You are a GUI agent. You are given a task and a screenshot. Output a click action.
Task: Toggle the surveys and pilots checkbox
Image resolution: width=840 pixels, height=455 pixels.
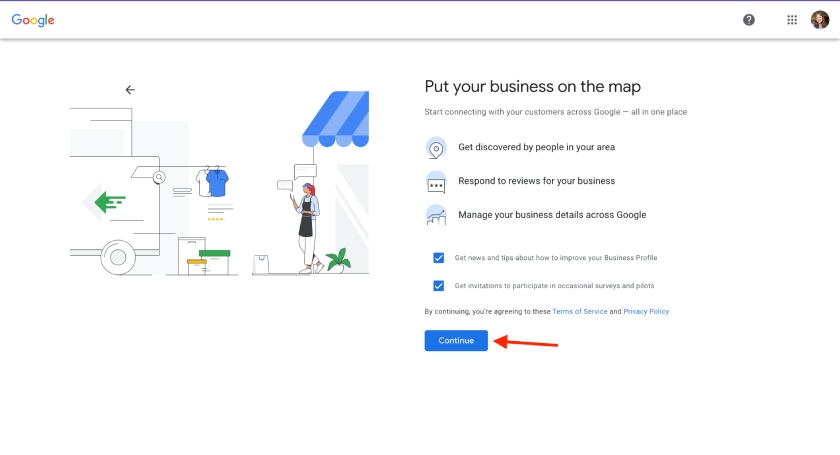(x=439, y=285)
